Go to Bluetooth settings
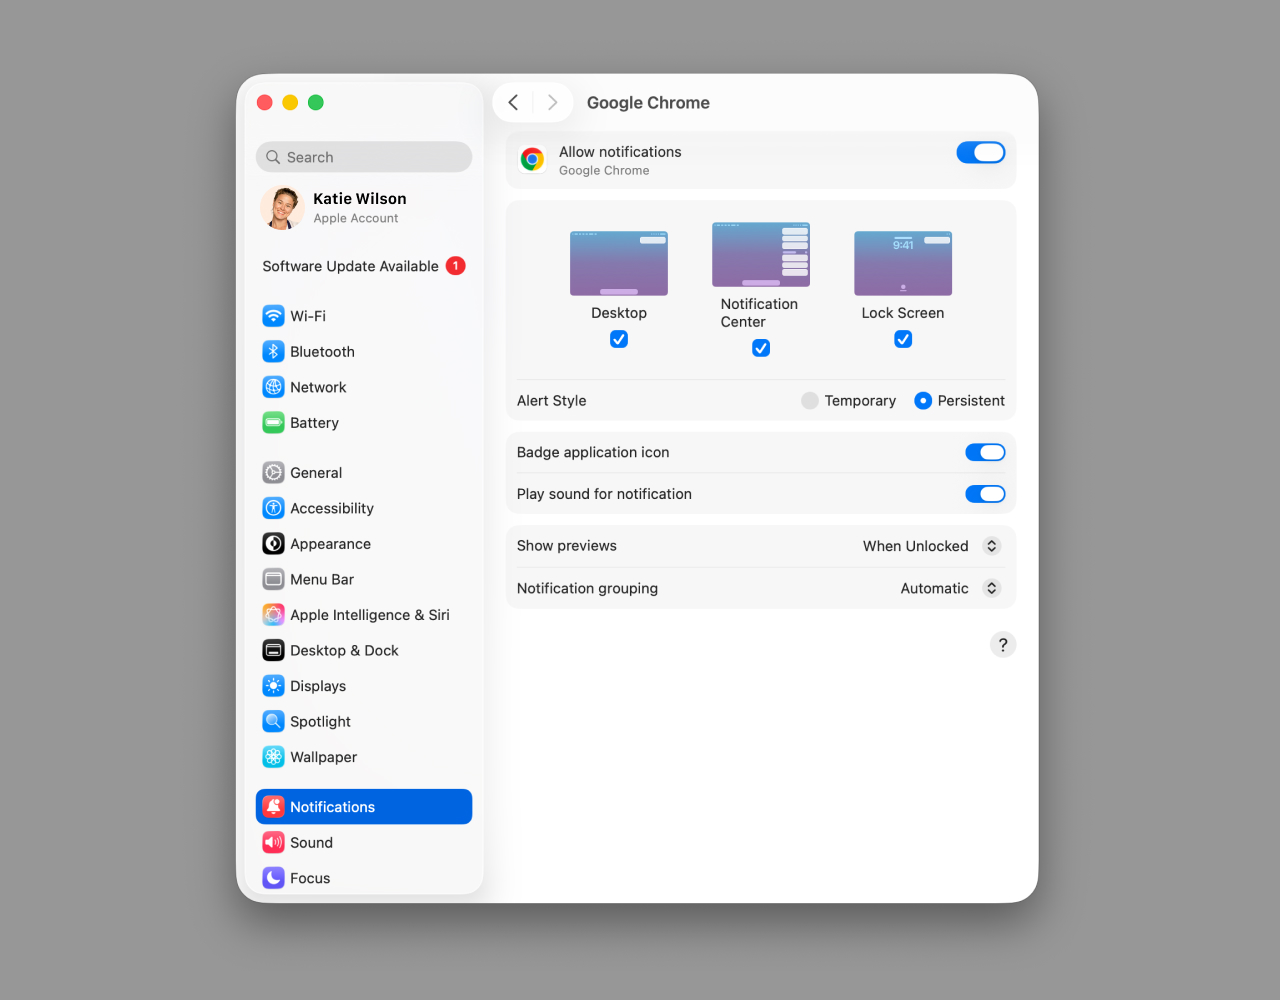 point(364,352)
